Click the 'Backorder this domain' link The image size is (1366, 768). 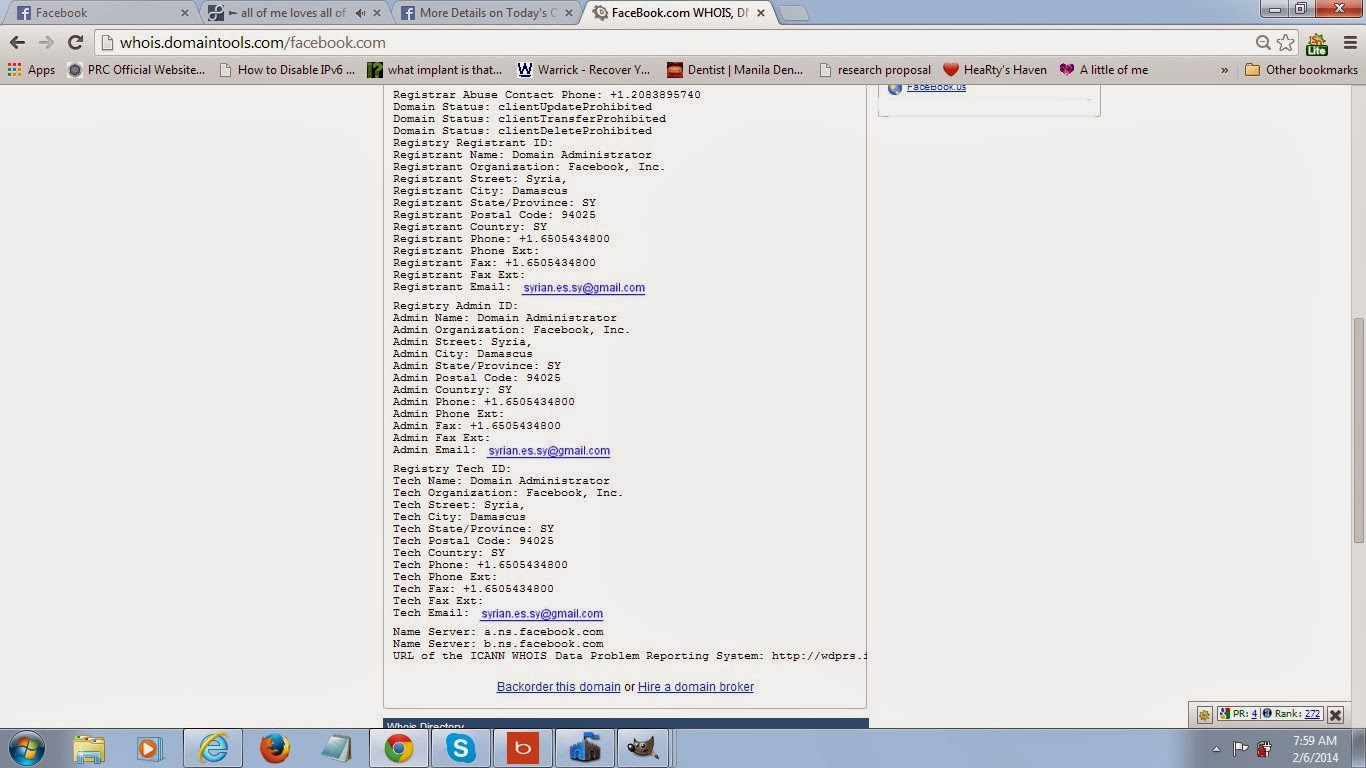(x=559, y=687)
